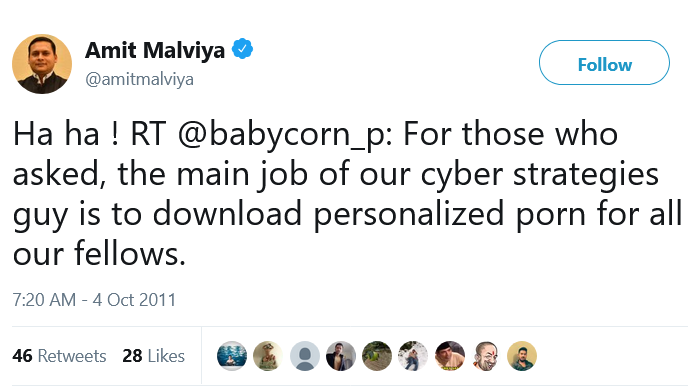This screenshot has width=688, height=388.
Task: Open liker avatar of man in open black jacket
Action: 341,356
